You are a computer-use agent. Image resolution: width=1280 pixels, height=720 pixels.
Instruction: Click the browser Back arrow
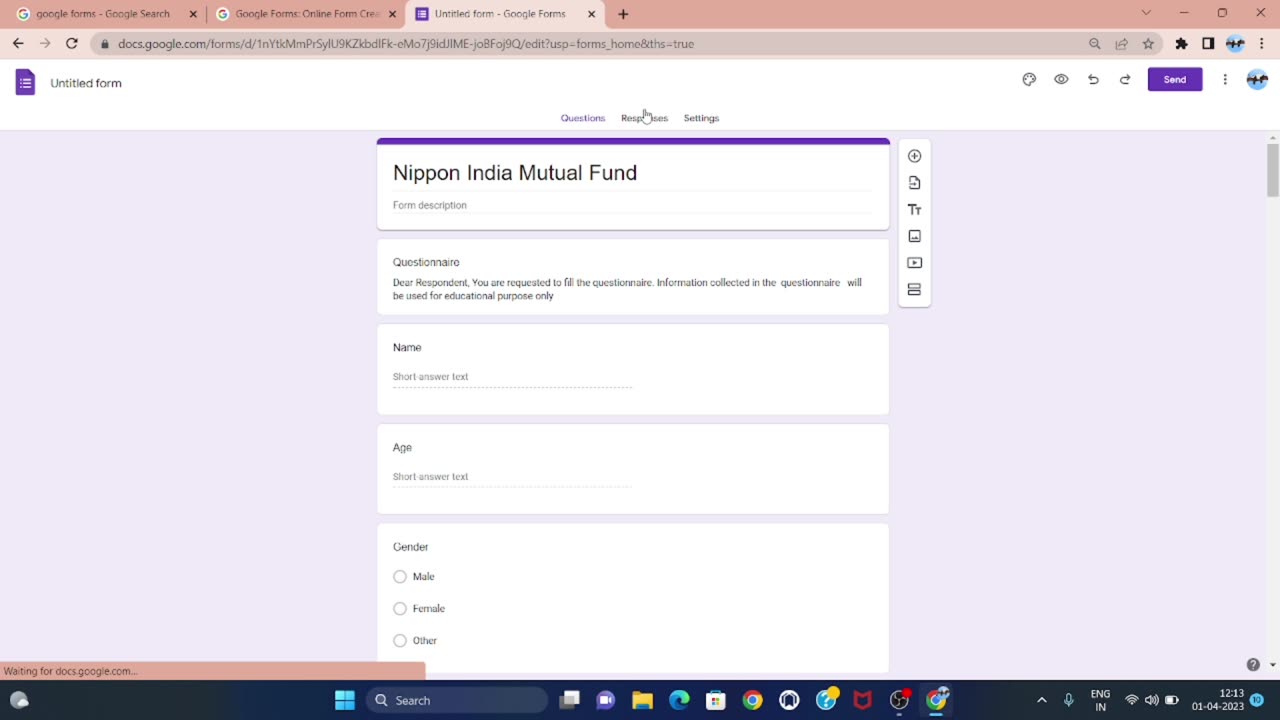[x=18, y=44]
